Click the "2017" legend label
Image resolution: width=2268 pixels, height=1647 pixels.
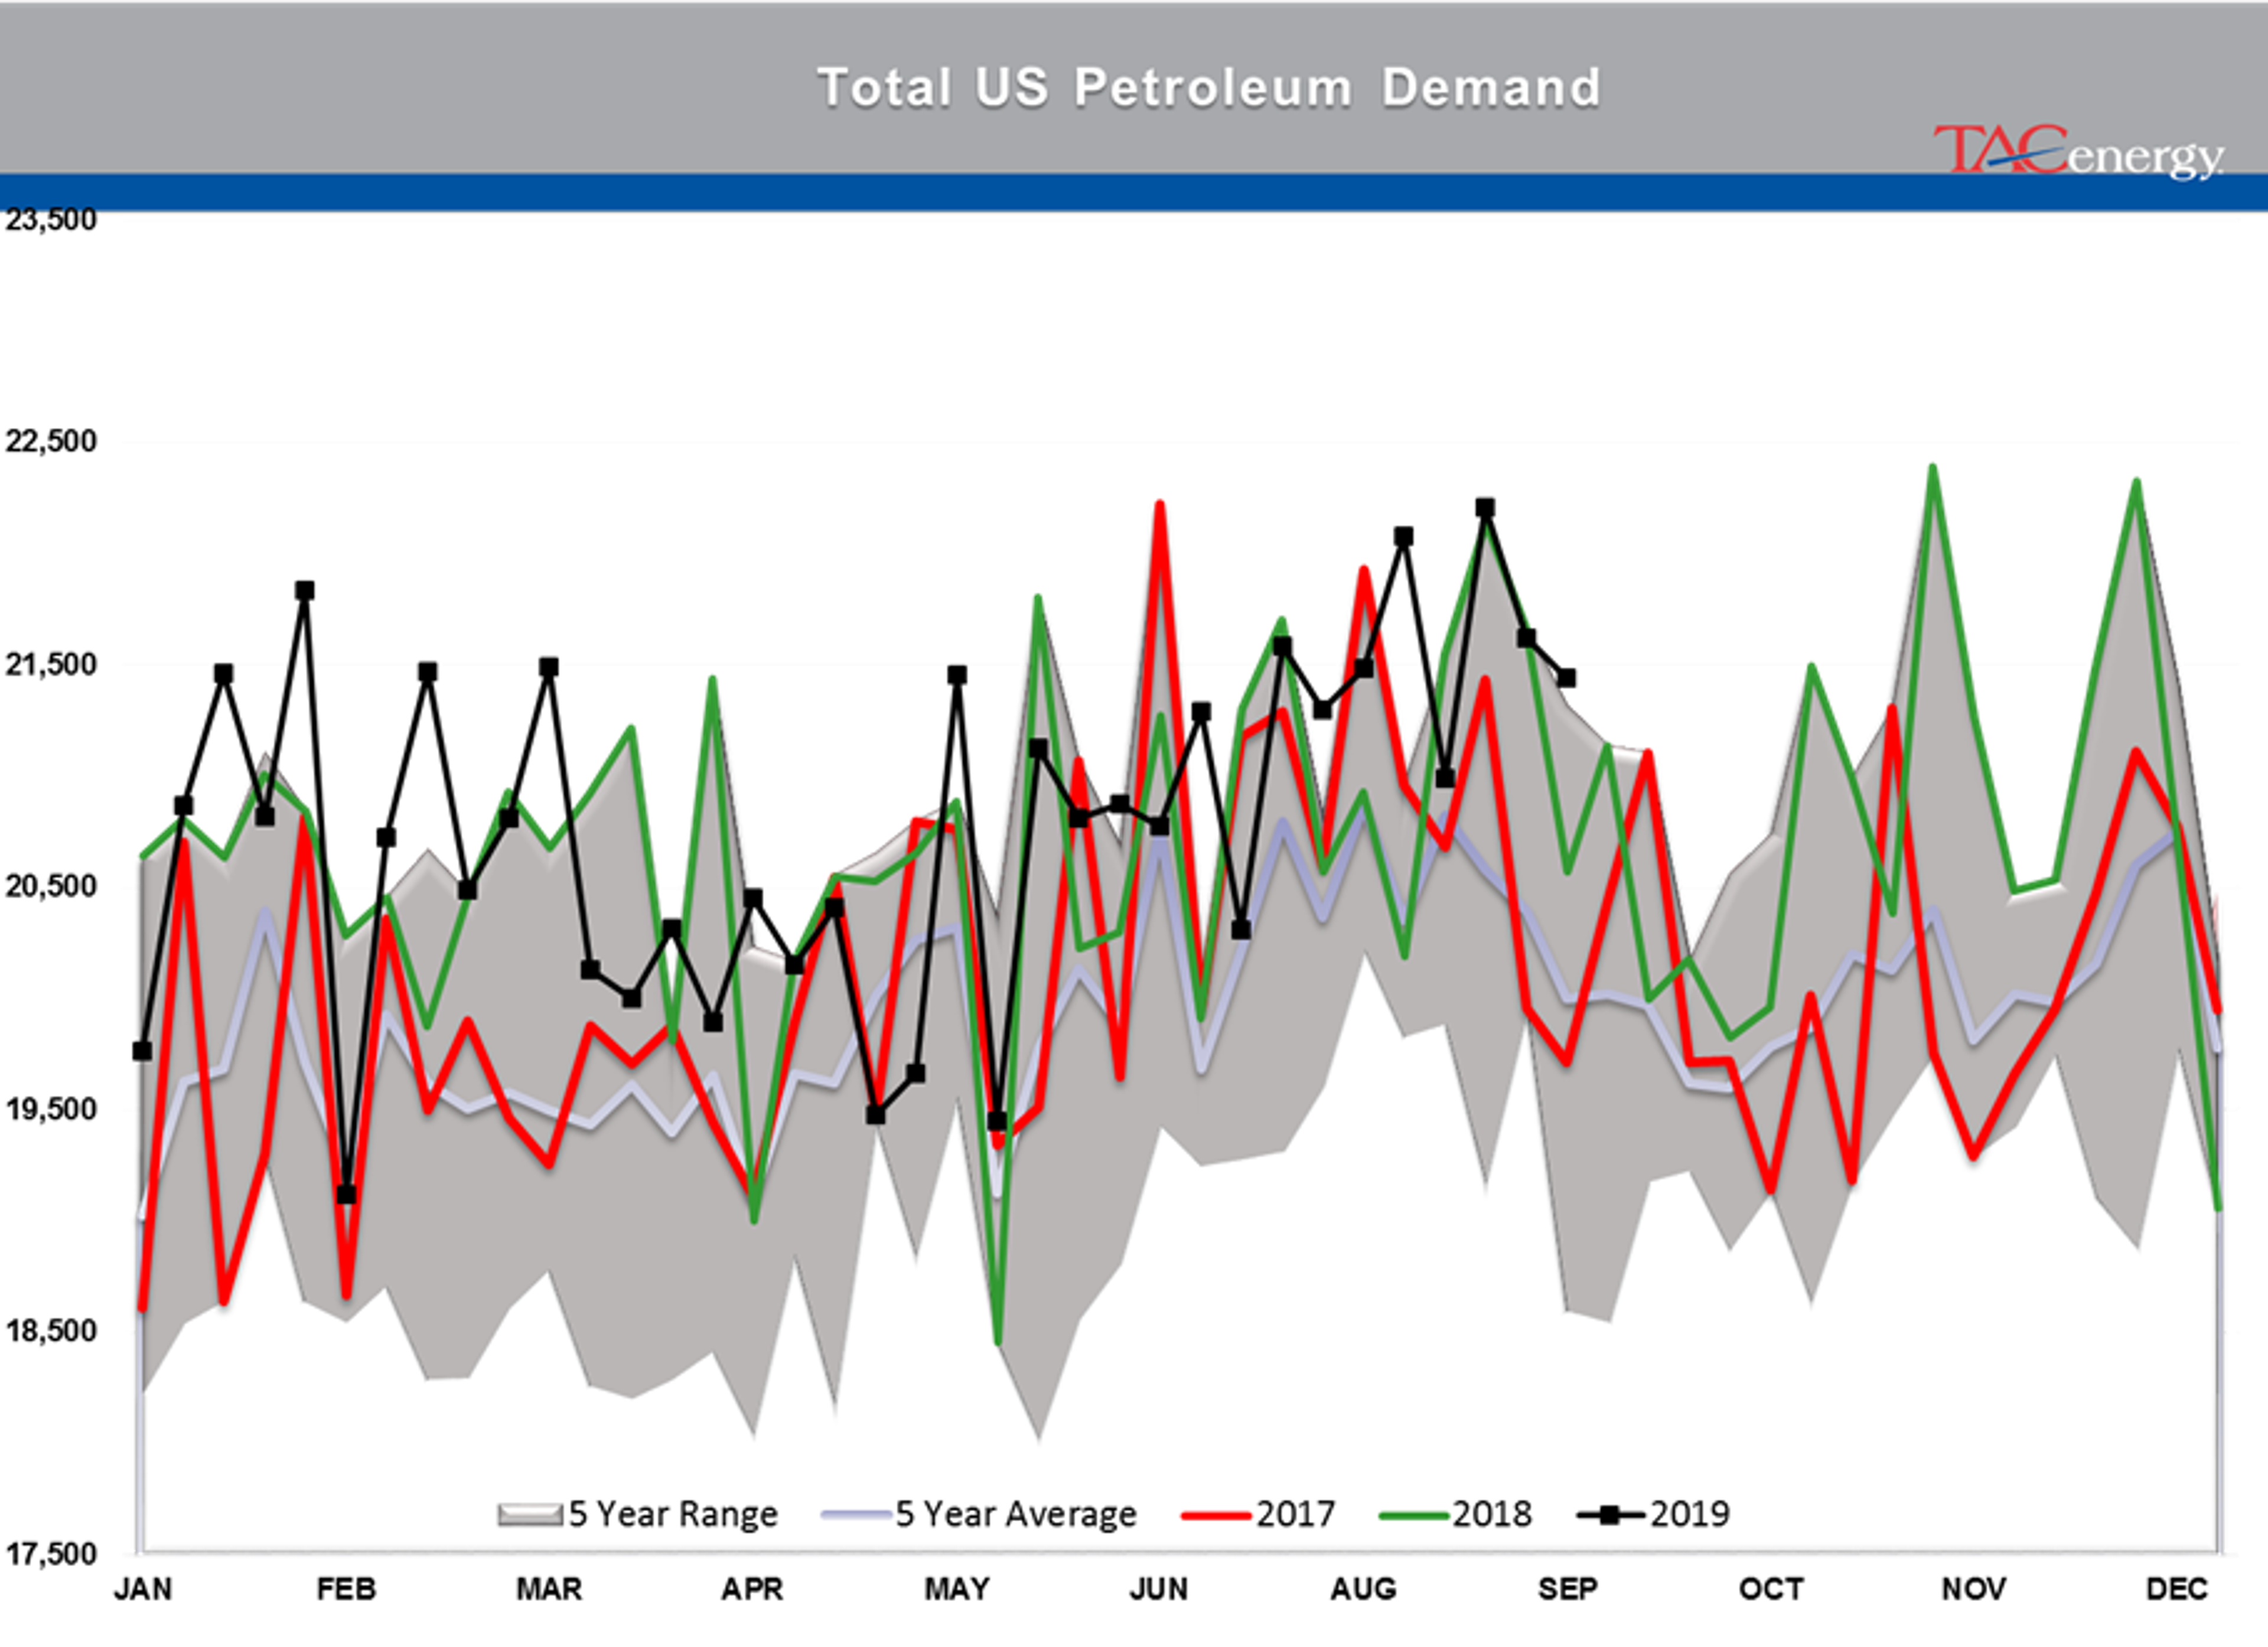pos(1295,1514)
